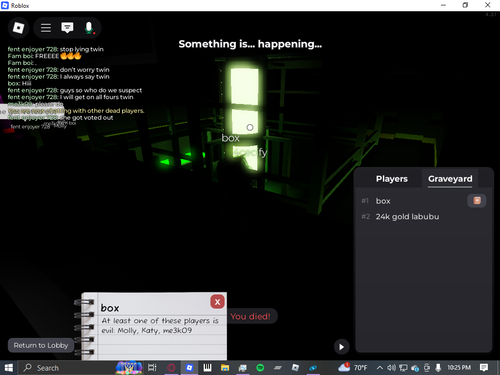Open Task View on the taskbar
The height and width of the screenshot is (375, 500).
point(152,368)
